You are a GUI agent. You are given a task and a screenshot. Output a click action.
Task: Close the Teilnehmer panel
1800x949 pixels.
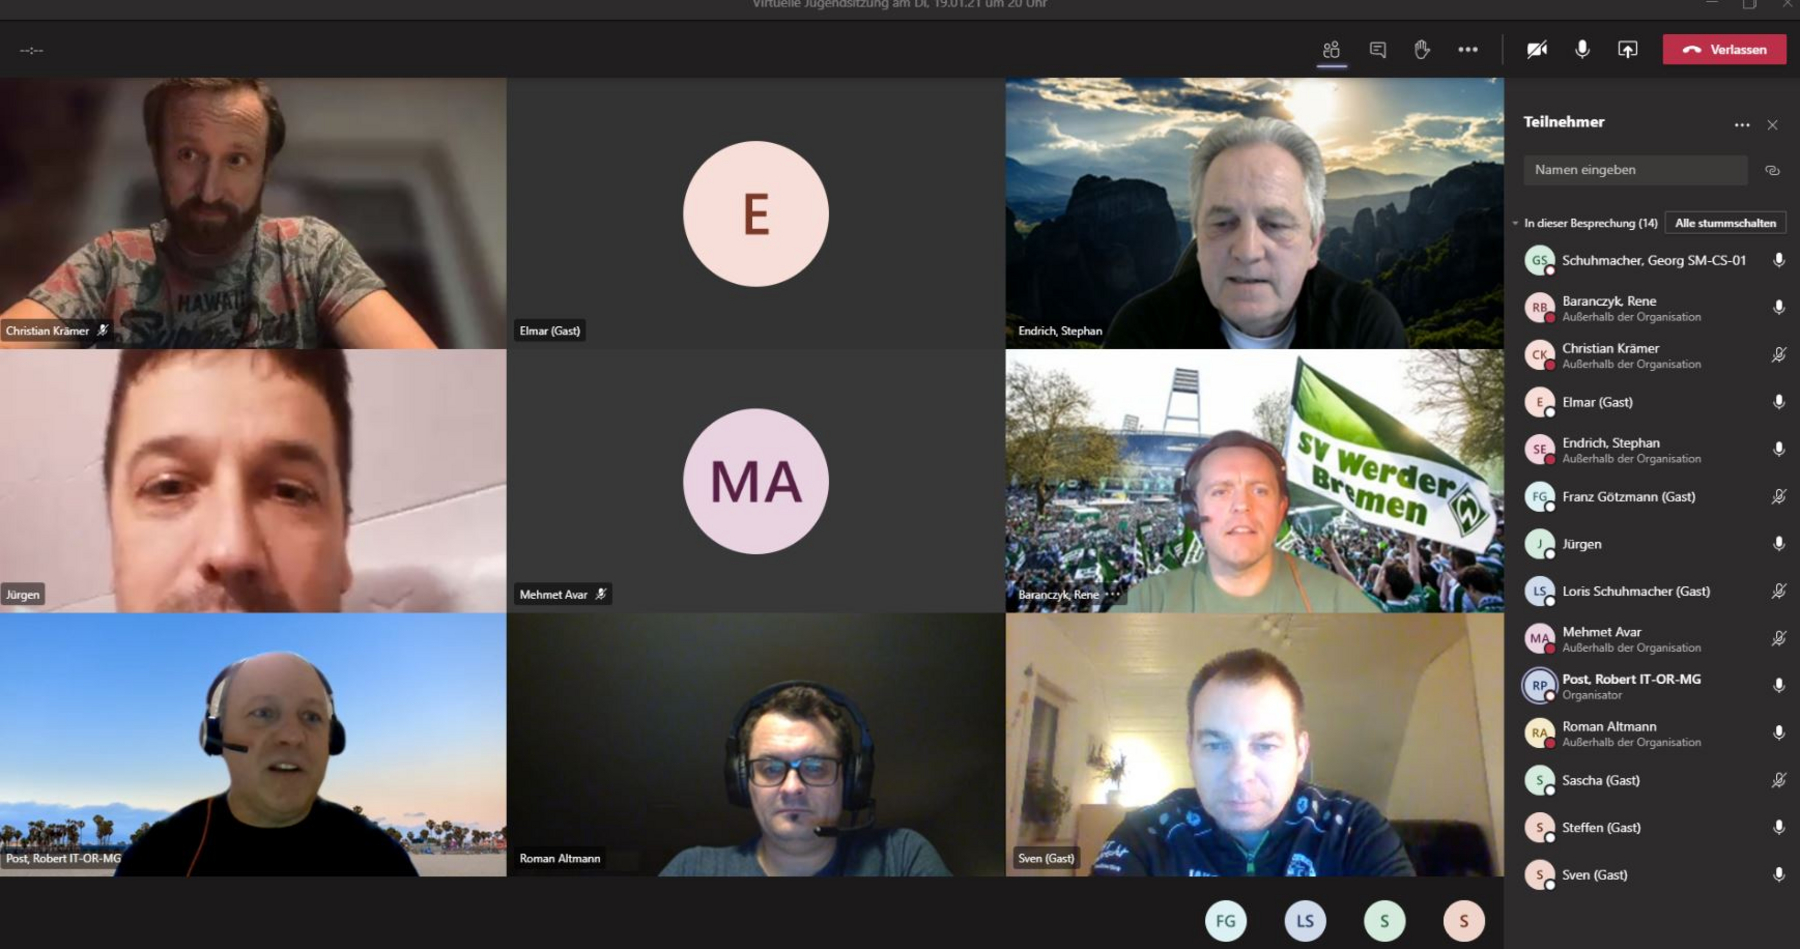pyautogui.click(x=1772, y=125)
